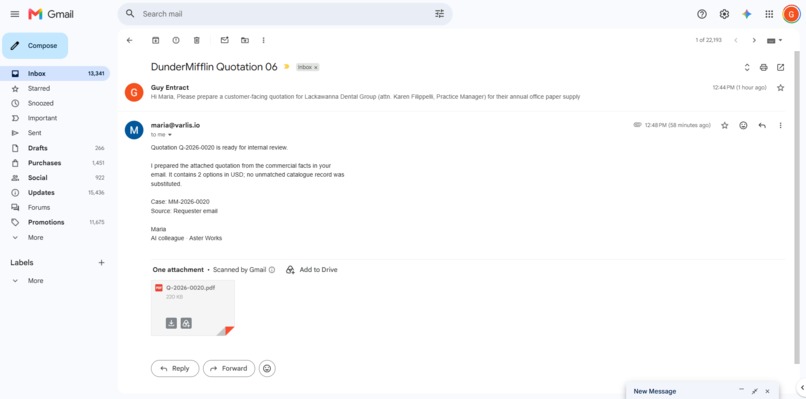The width and height of the screenshot is (806, 399).
Task: Go back to inbox arrow
Action: (130, 40)
